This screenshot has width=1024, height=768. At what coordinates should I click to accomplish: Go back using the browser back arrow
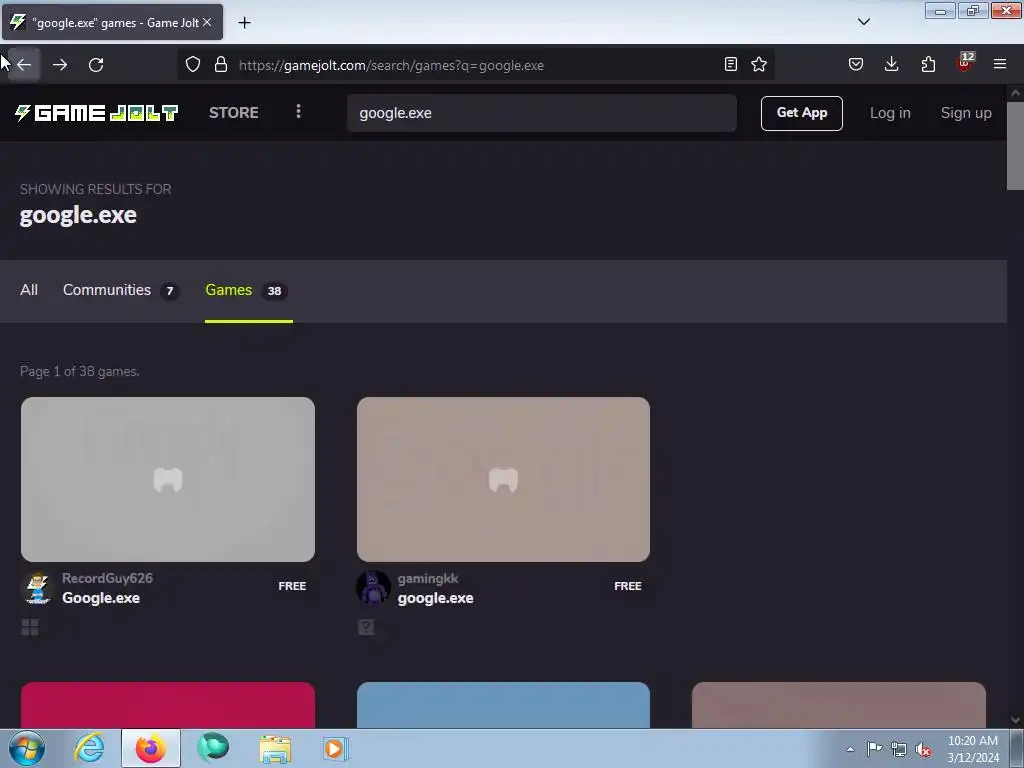(24, 65)
